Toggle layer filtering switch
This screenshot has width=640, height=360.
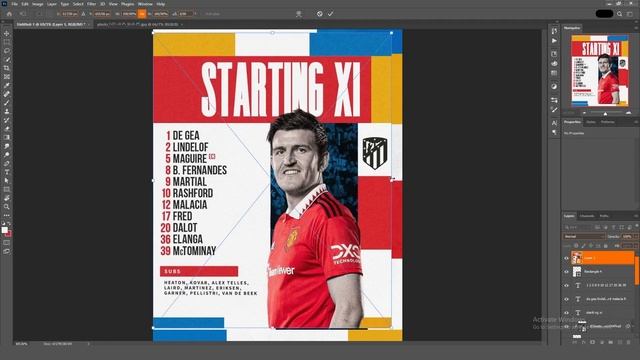click(637, 226)
